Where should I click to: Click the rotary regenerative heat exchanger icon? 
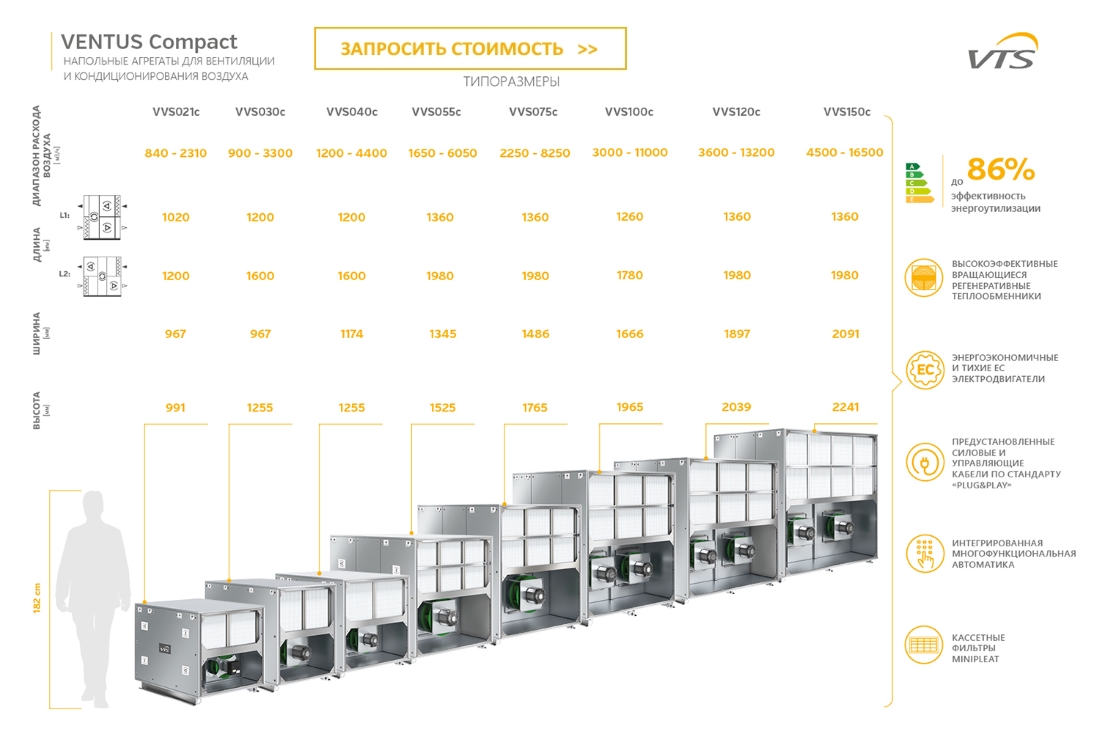coord(924,278)
